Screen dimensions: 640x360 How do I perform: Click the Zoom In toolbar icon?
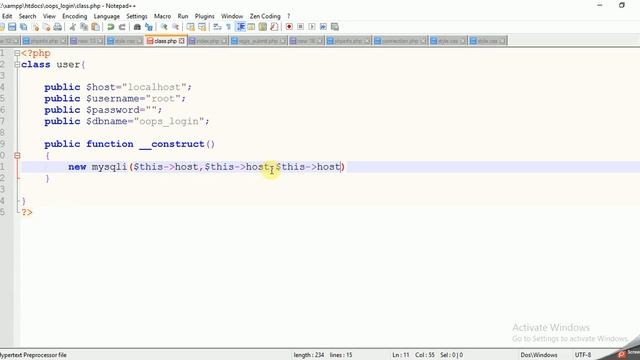[164, 27]
